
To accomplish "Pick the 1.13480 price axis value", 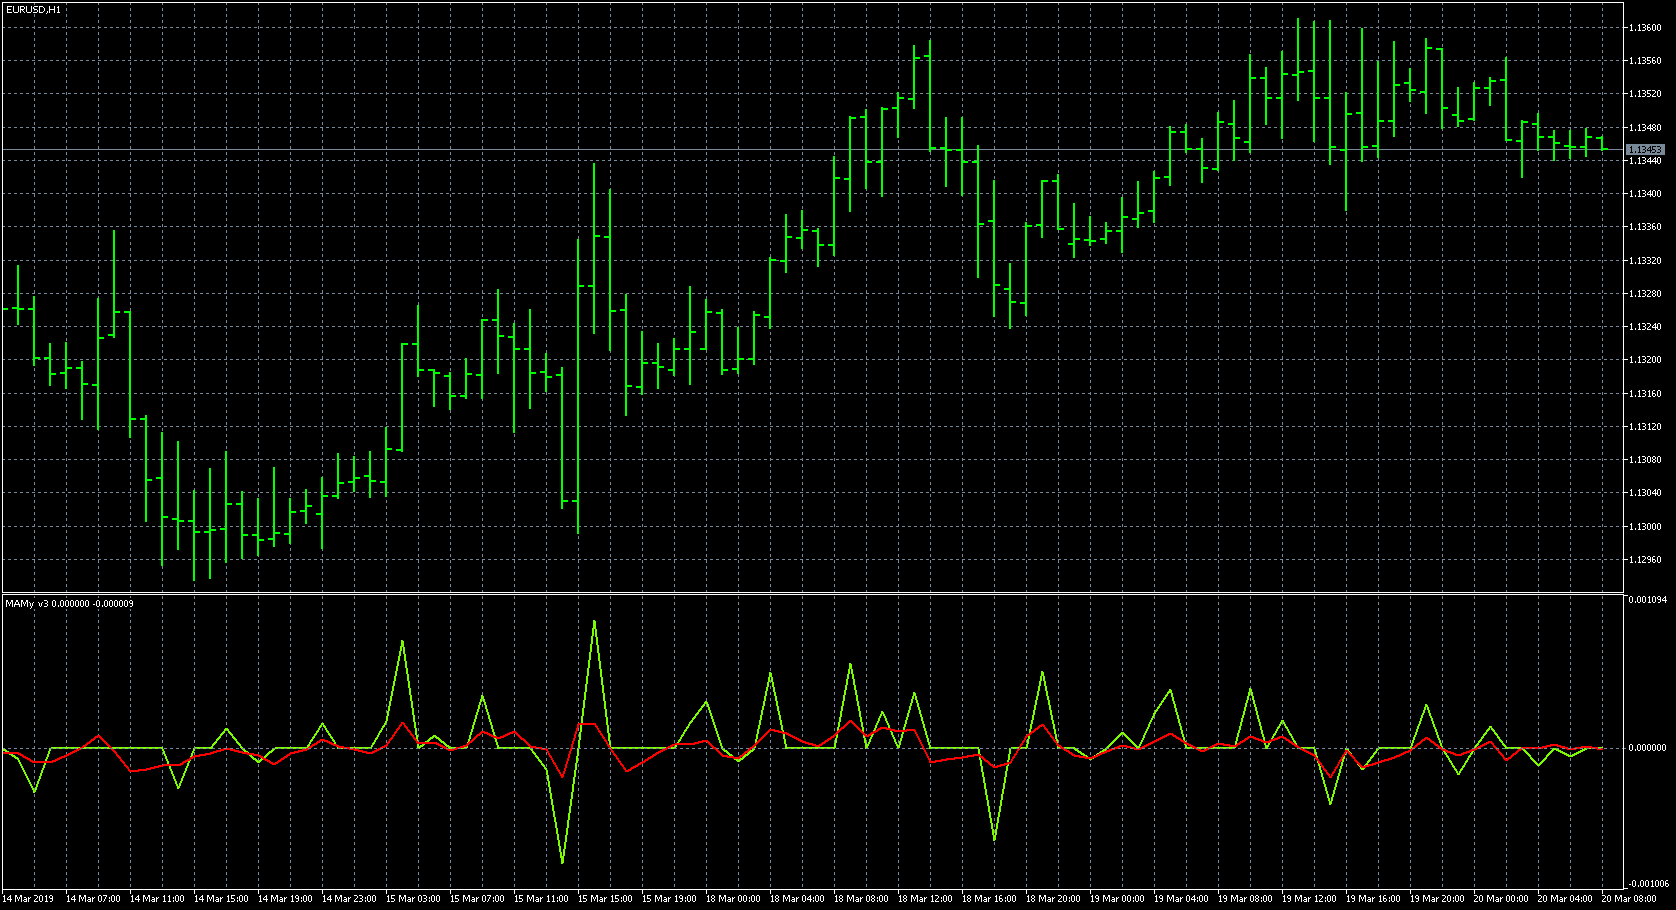I will (x=1645, y=128).
